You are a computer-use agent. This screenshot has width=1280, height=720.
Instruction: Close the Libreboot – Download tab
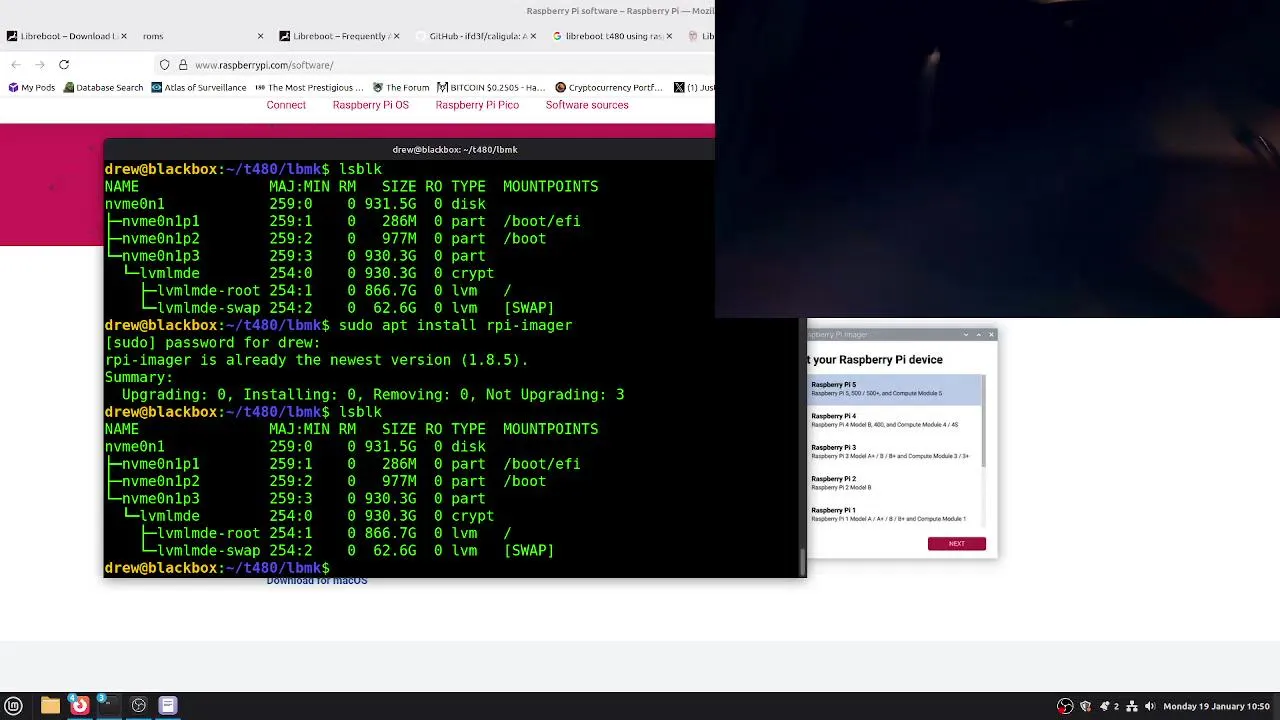click(124, 36)
